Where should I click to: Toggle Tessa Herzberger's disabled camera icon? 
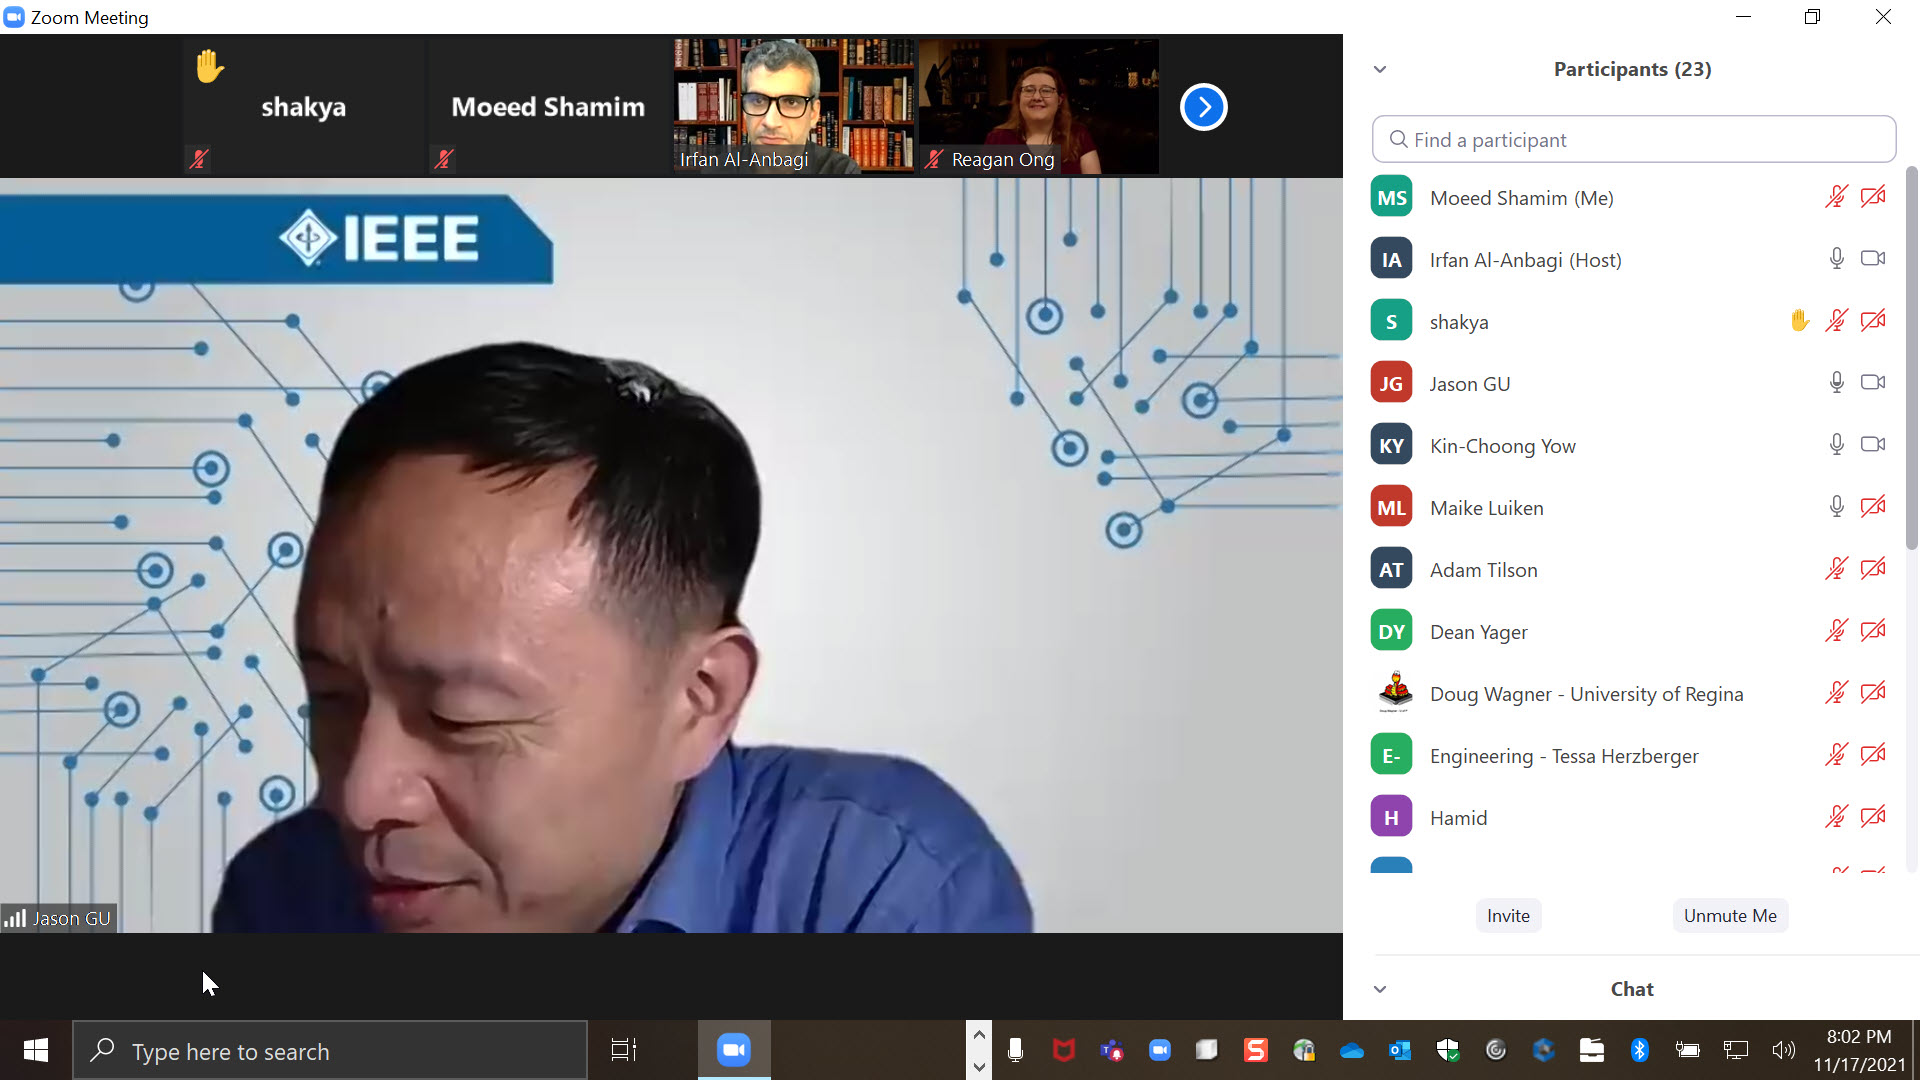point(1873,755)
